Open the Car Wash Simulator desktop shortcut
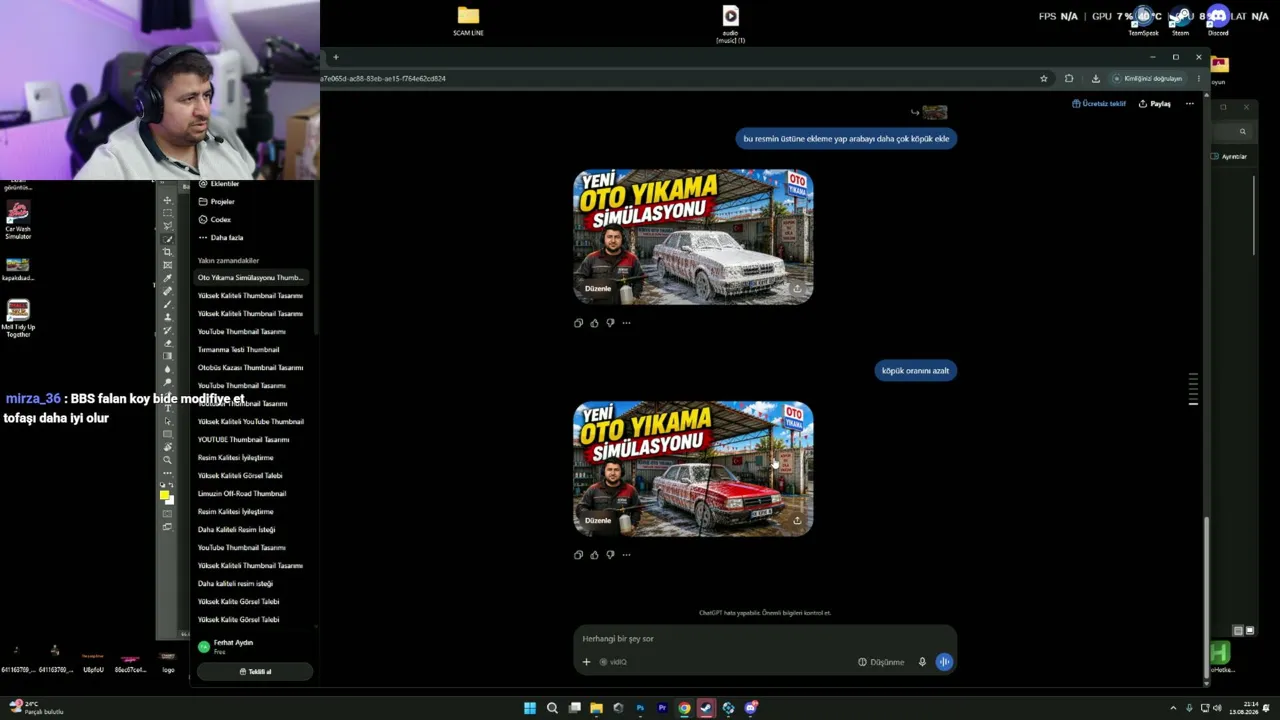The width and height of the screenshot is (1280, 720). (x=18, y=220)
